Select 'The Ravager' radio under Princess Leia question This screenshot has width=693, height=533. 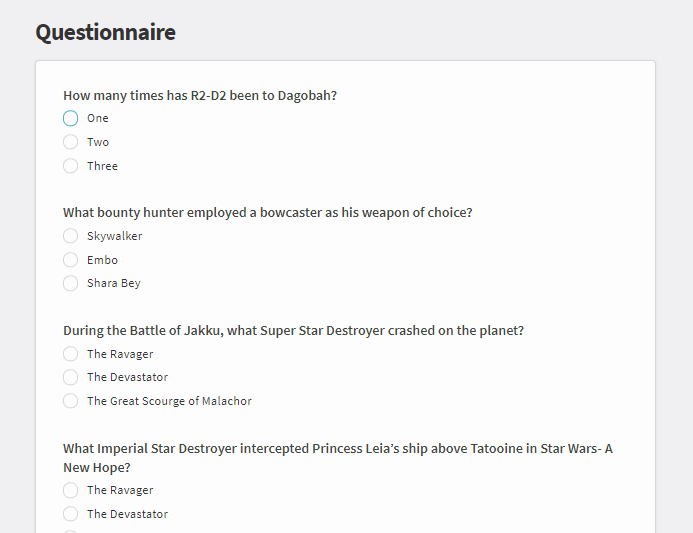[x=70, y=490]
